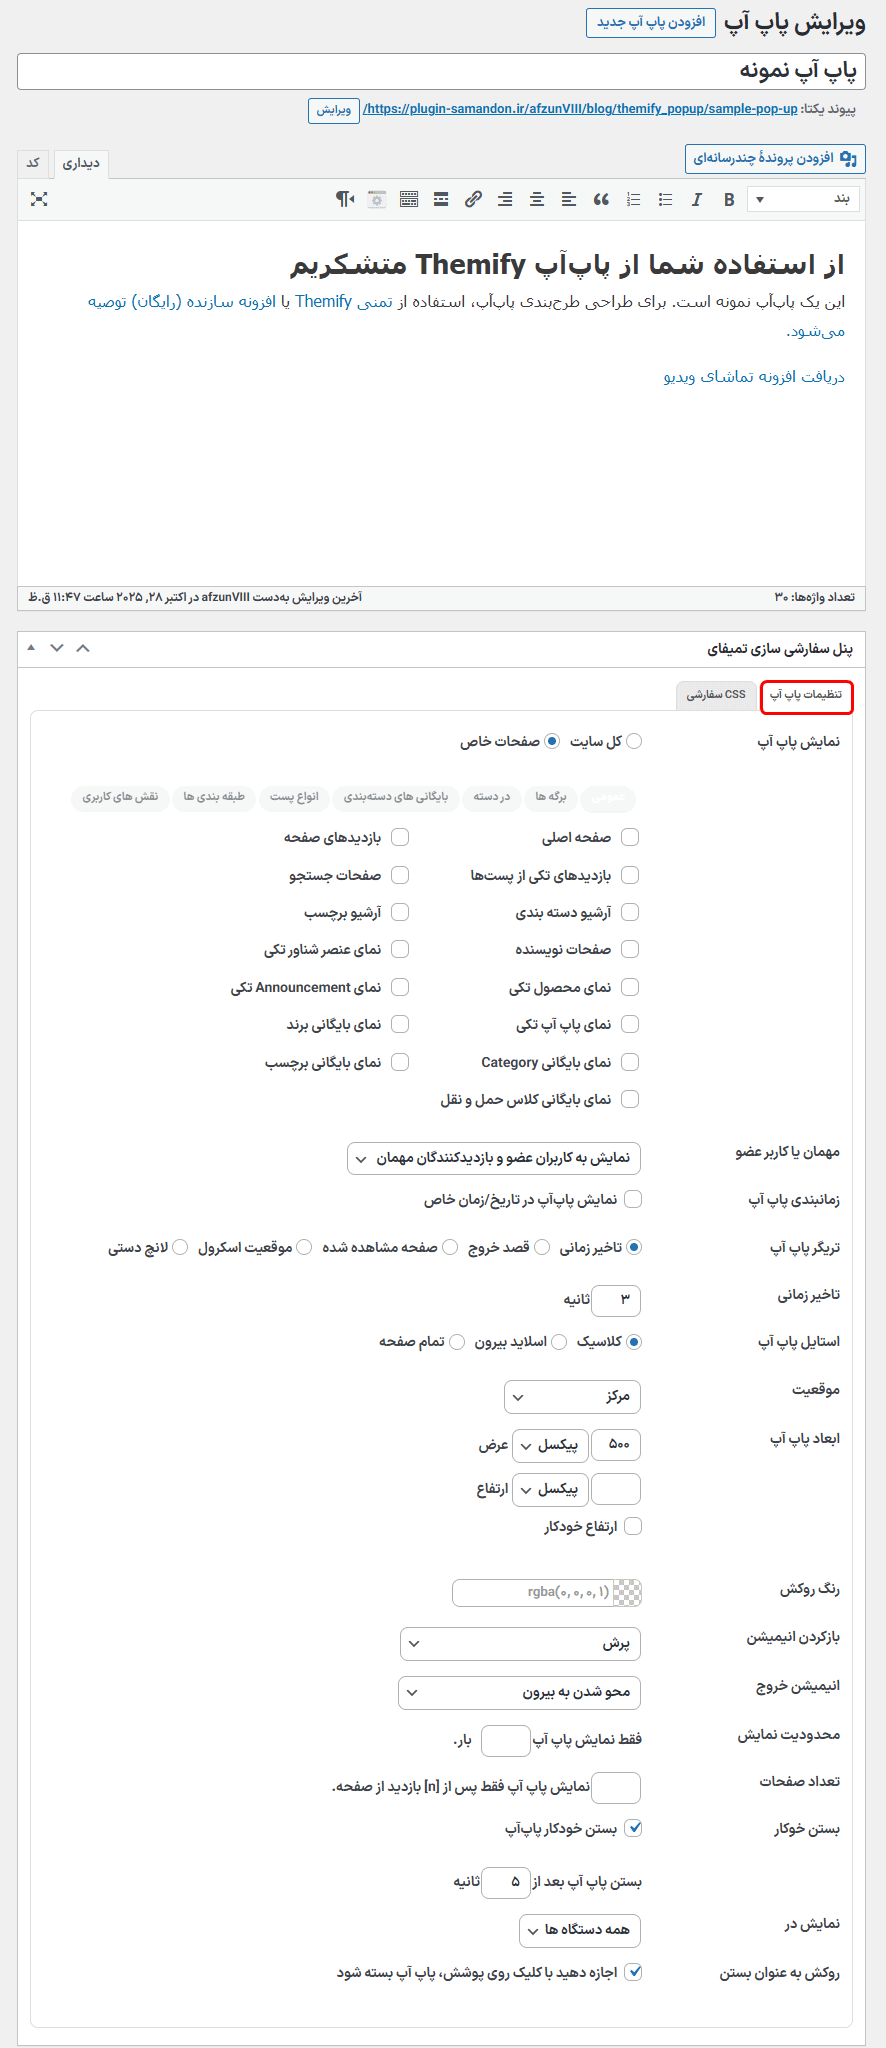Select the صفحات خاص radio option
The height and width of the screenshot is (2048, 886).
552,741
